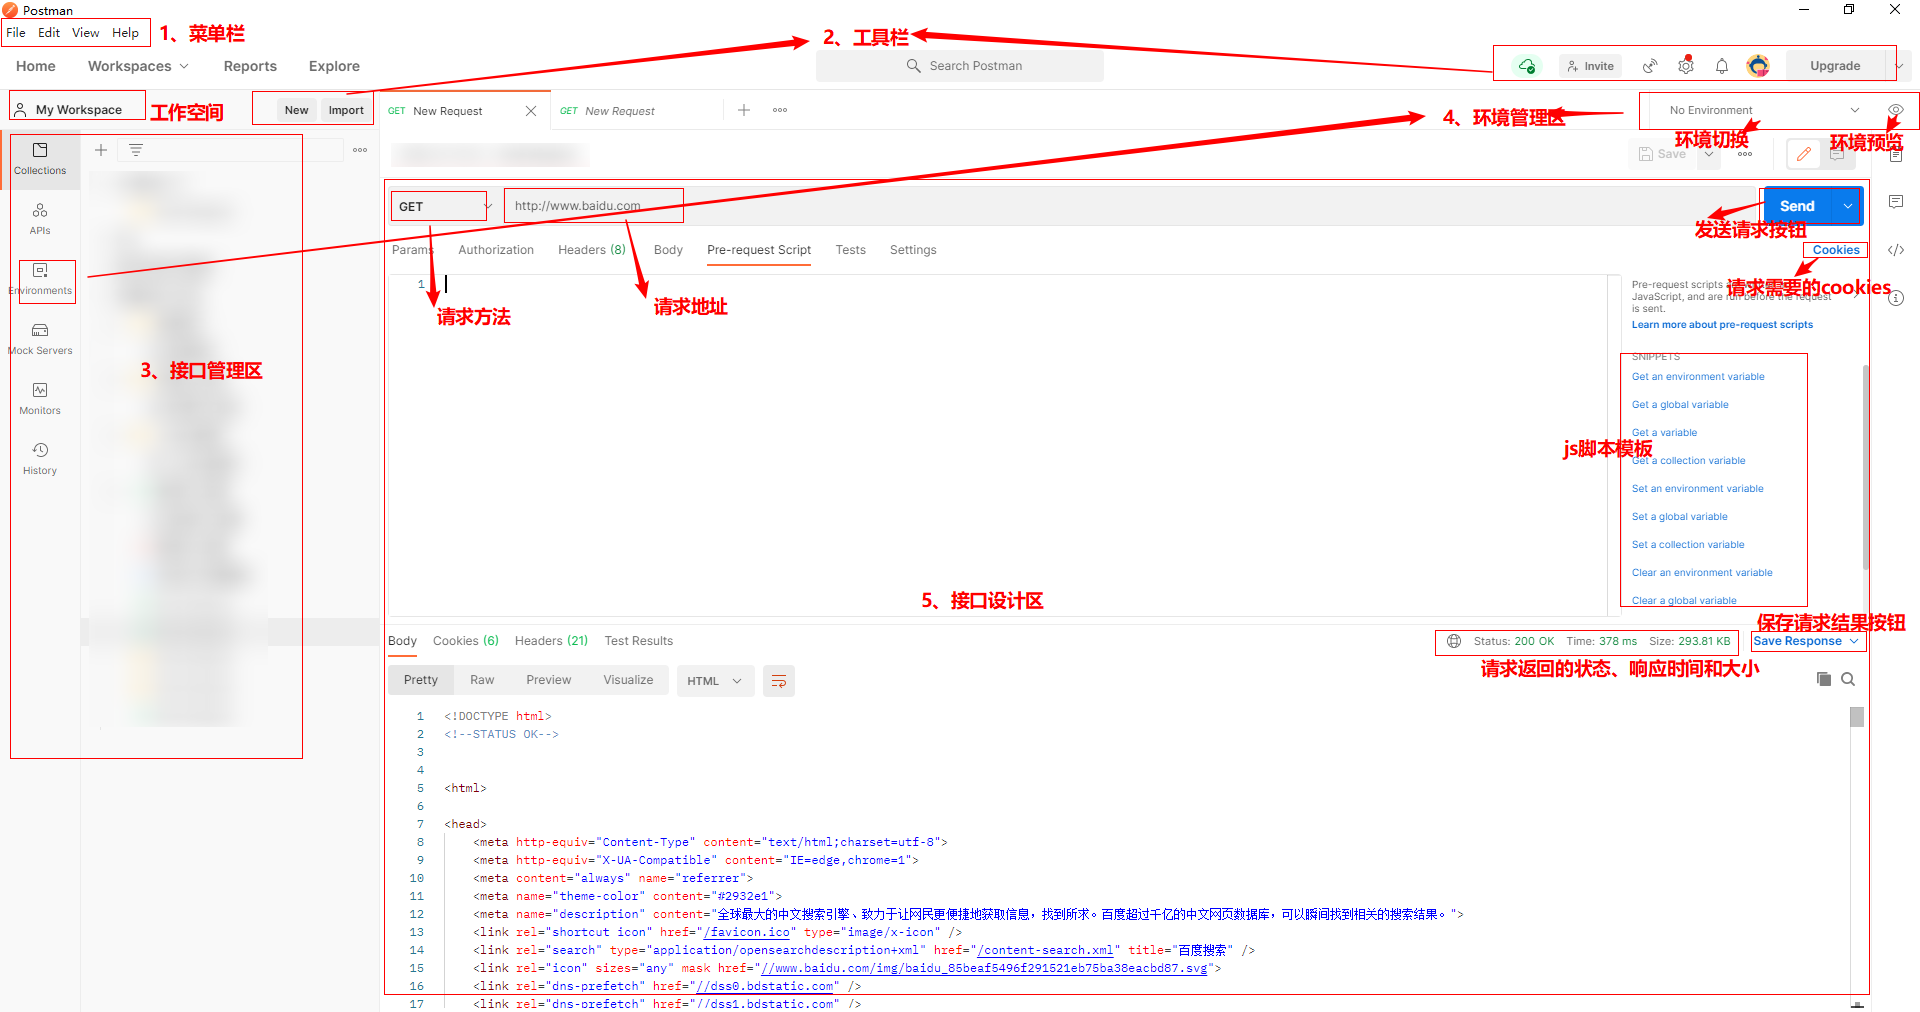The width and height of the screenshot is (1920, 1012).
Task: Open a new request tab with plus
Action: pos(744,110)
